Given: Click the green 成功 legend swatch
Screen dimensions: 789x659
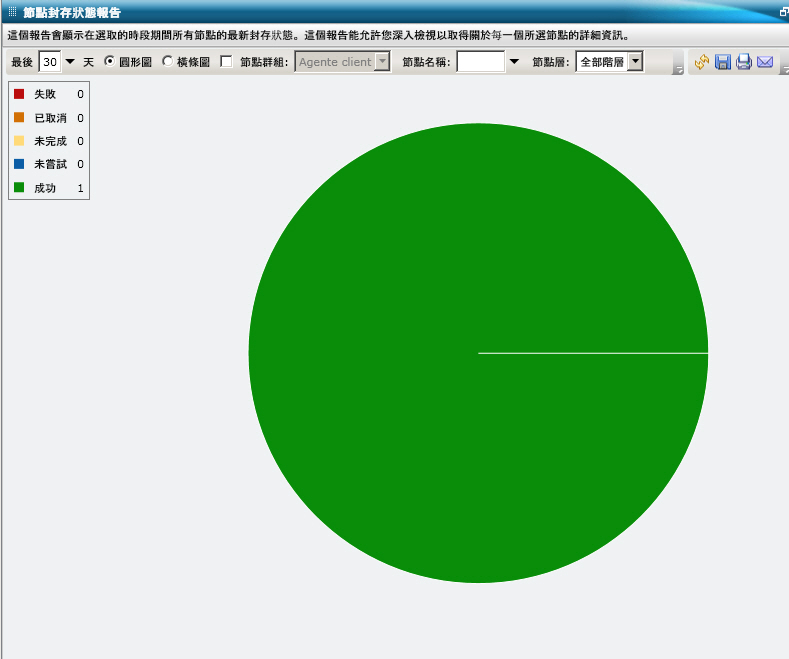Looking at the screenshot, I should (19, 187).
